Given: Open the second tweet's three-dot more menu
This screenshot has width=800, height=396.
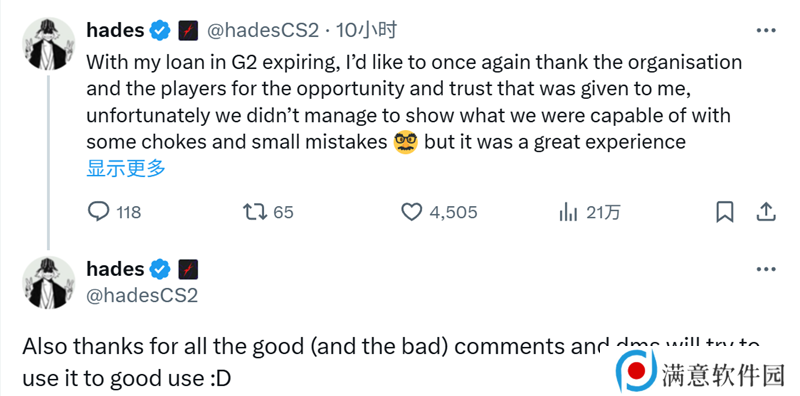Looking at the screenshot, I should 766,269.
